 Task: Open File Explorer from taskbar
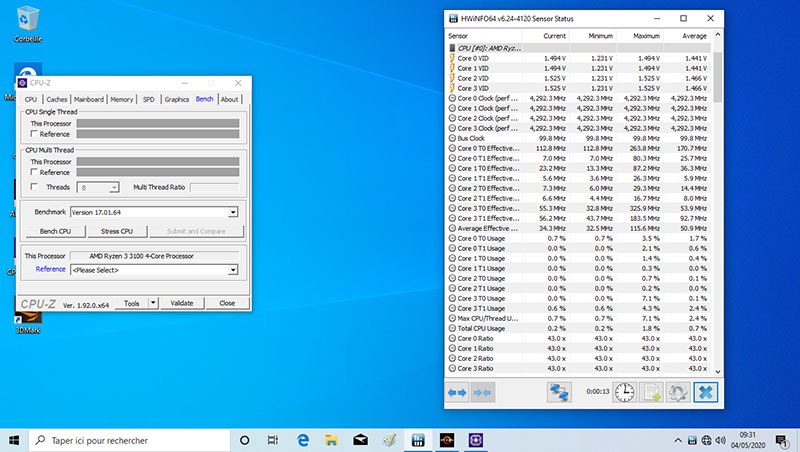click(332, 440)
